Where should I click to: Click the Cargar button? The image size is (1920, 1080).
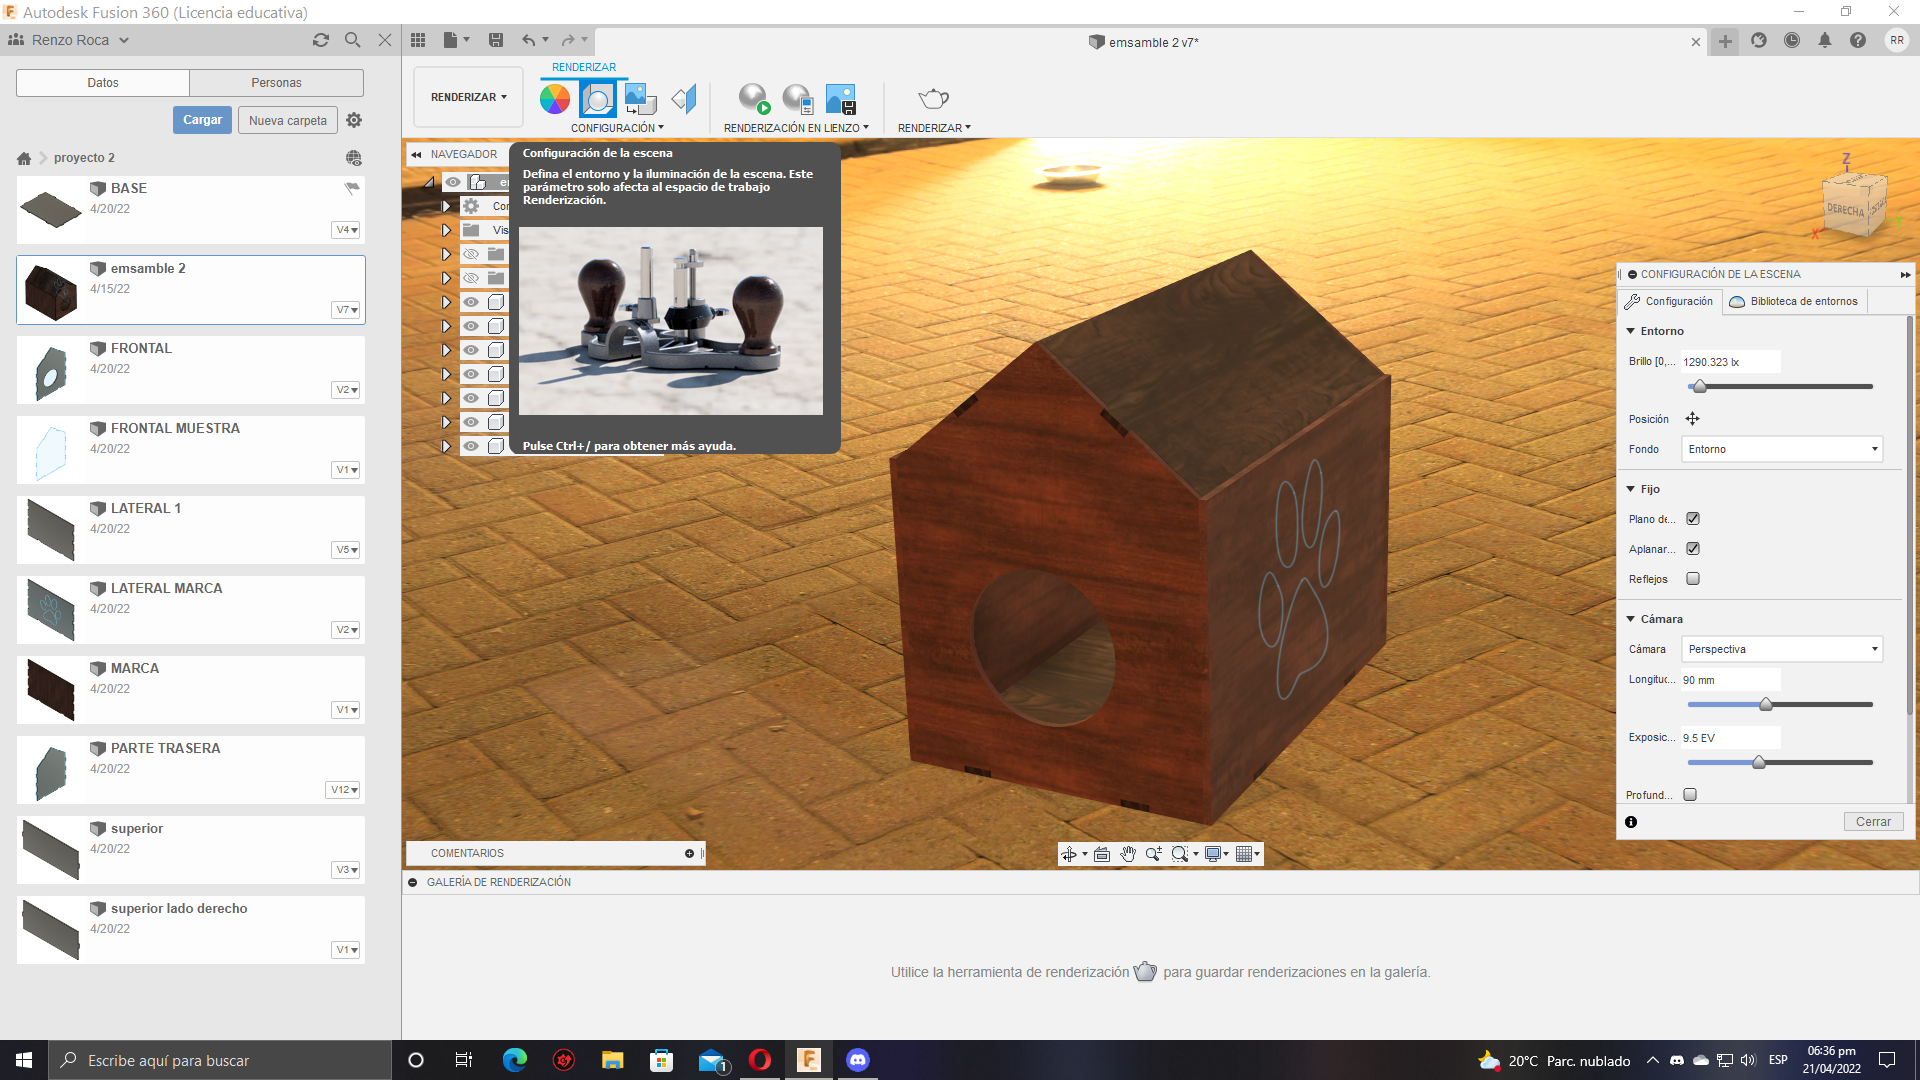(202, 120)
